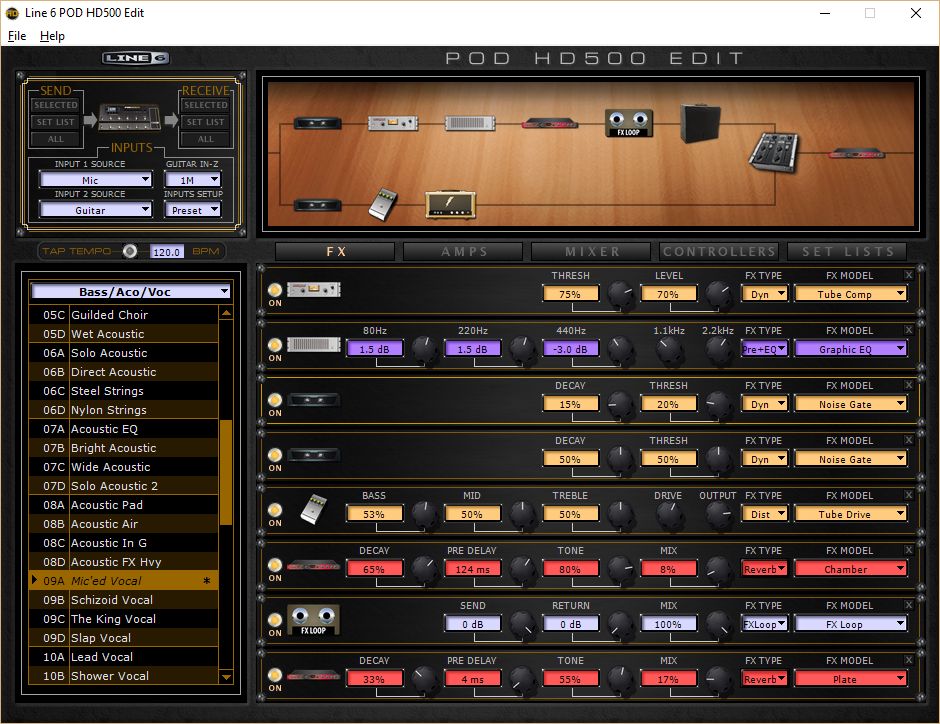This screenshot has width=940, height=724.
Task: Remove the Tube Comp effect with its X
Action: [909, 274]
